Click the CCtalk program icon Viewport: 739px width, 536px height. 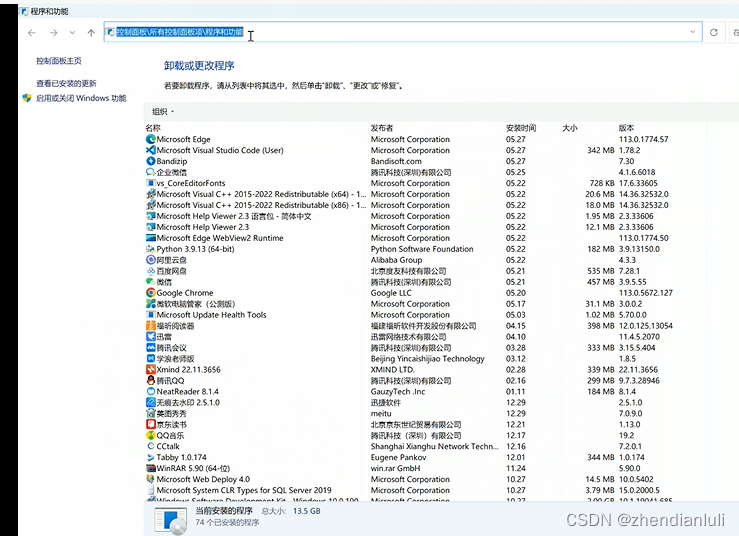tap(150, 446)
